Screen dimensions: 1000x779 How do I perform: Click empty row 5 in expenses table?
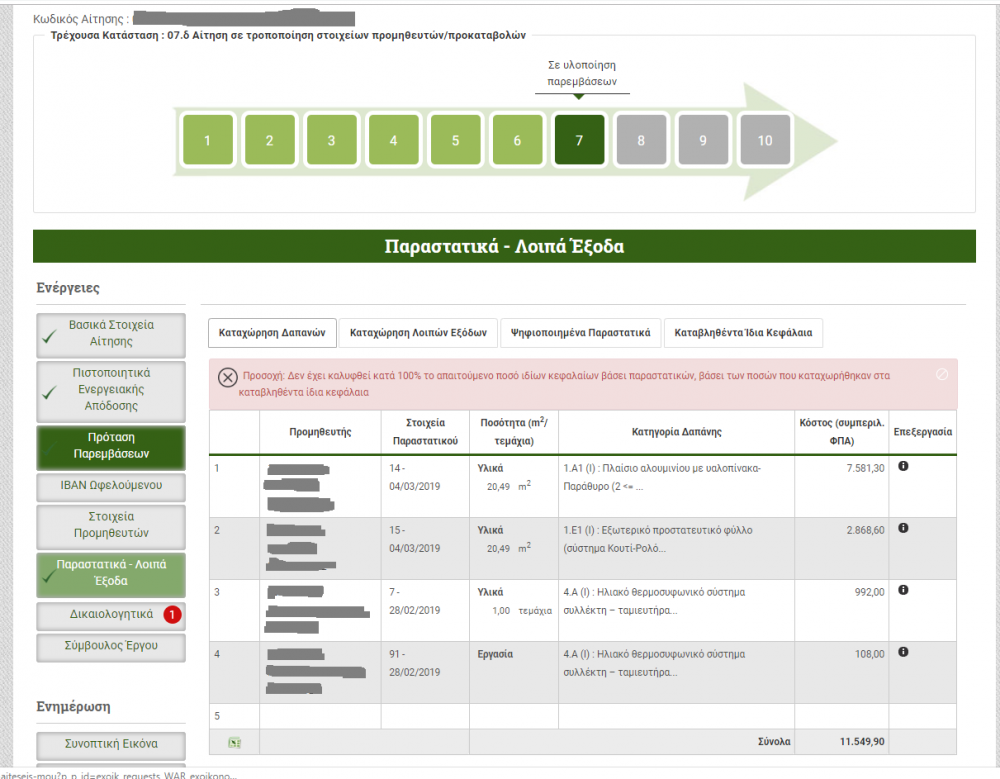[x=582, y=716]
